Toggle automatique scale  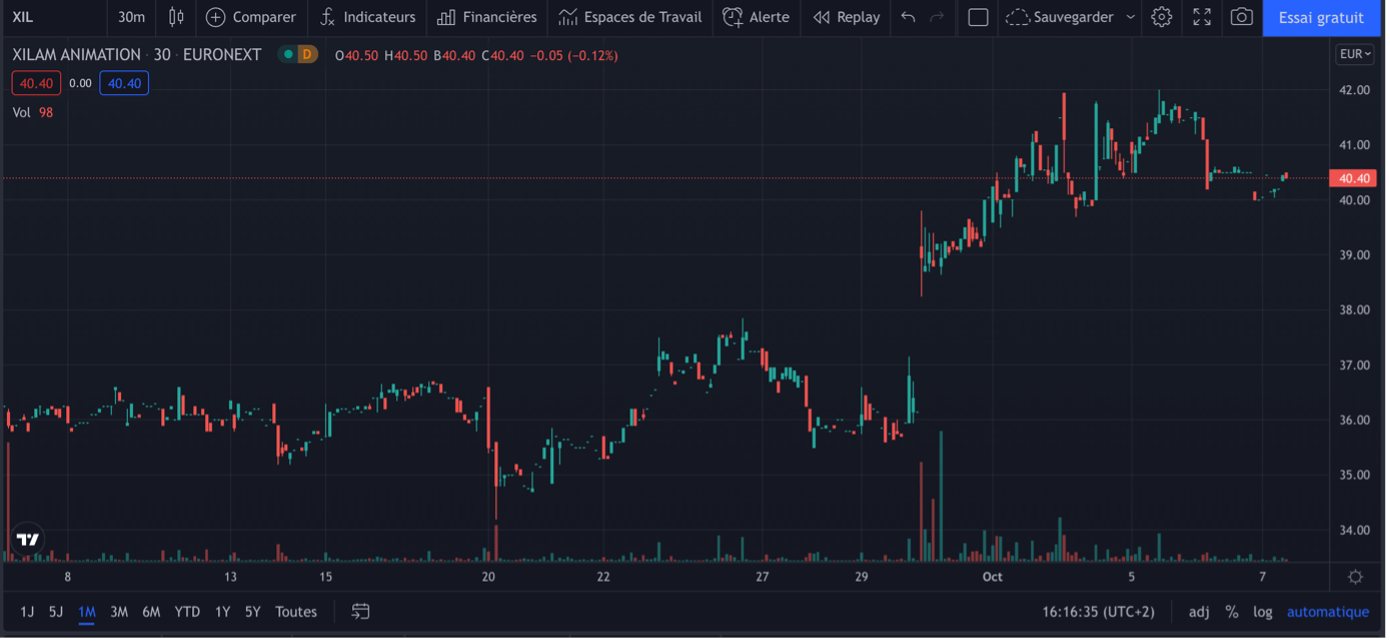click(1328, 612)
